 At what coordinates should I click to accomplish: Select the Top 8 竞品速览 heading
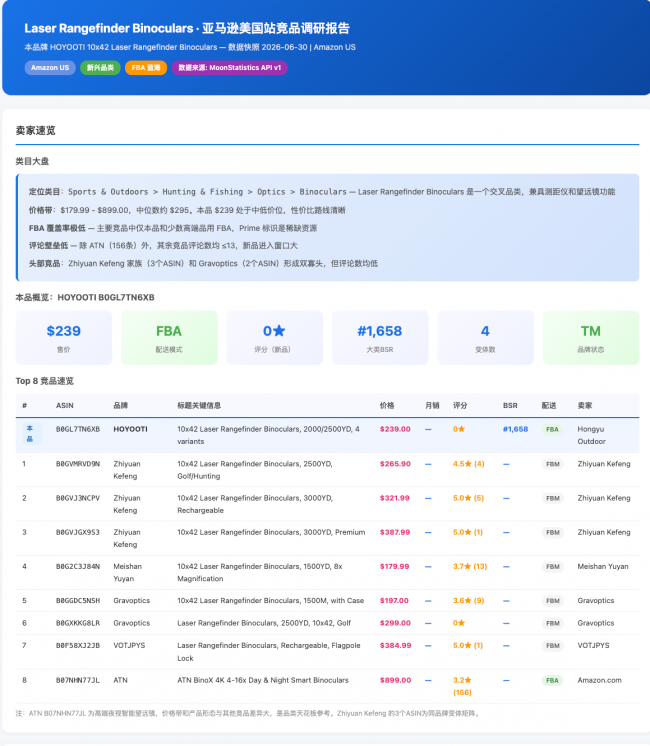tap(45, 381)
